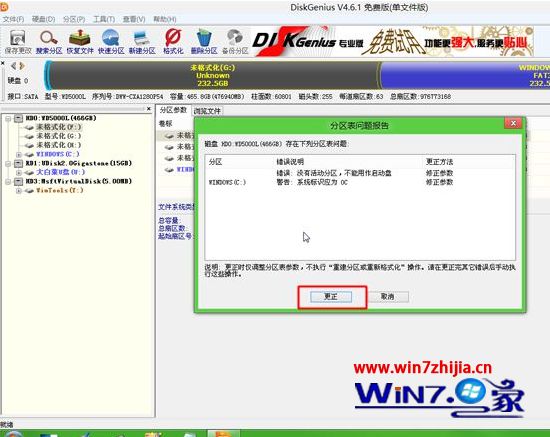
Task: Click the 错误说明 column header
Action: [x=290, y=162]
